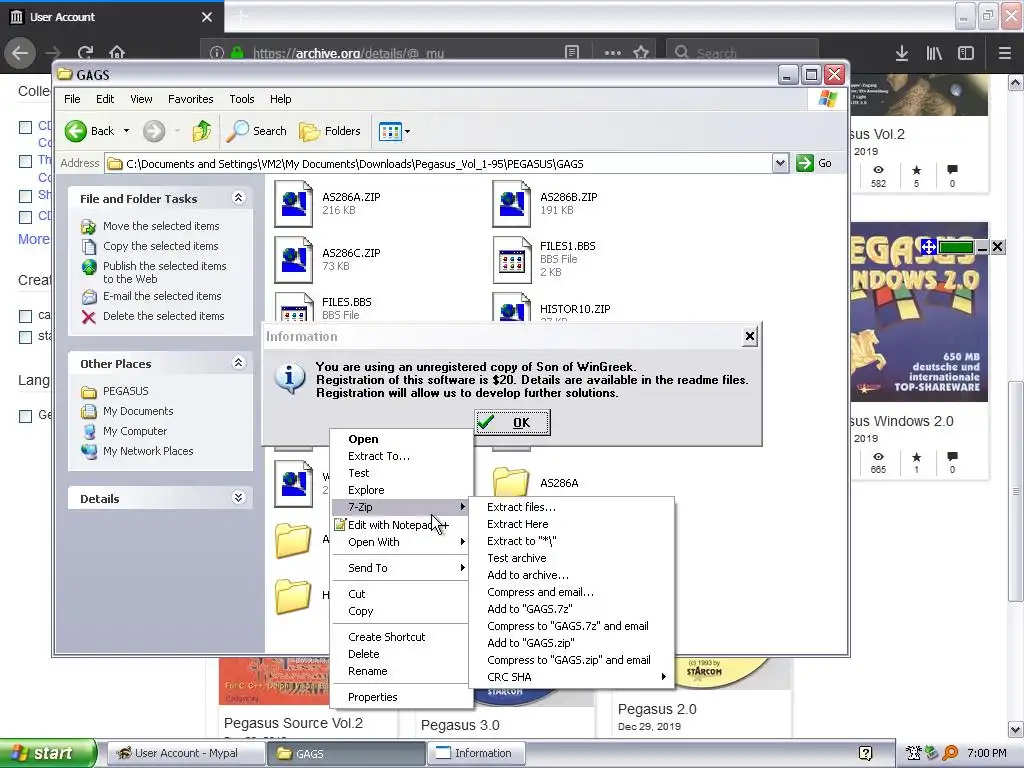Select Extract Here in 7-Zip submenu

pos(571,524)
